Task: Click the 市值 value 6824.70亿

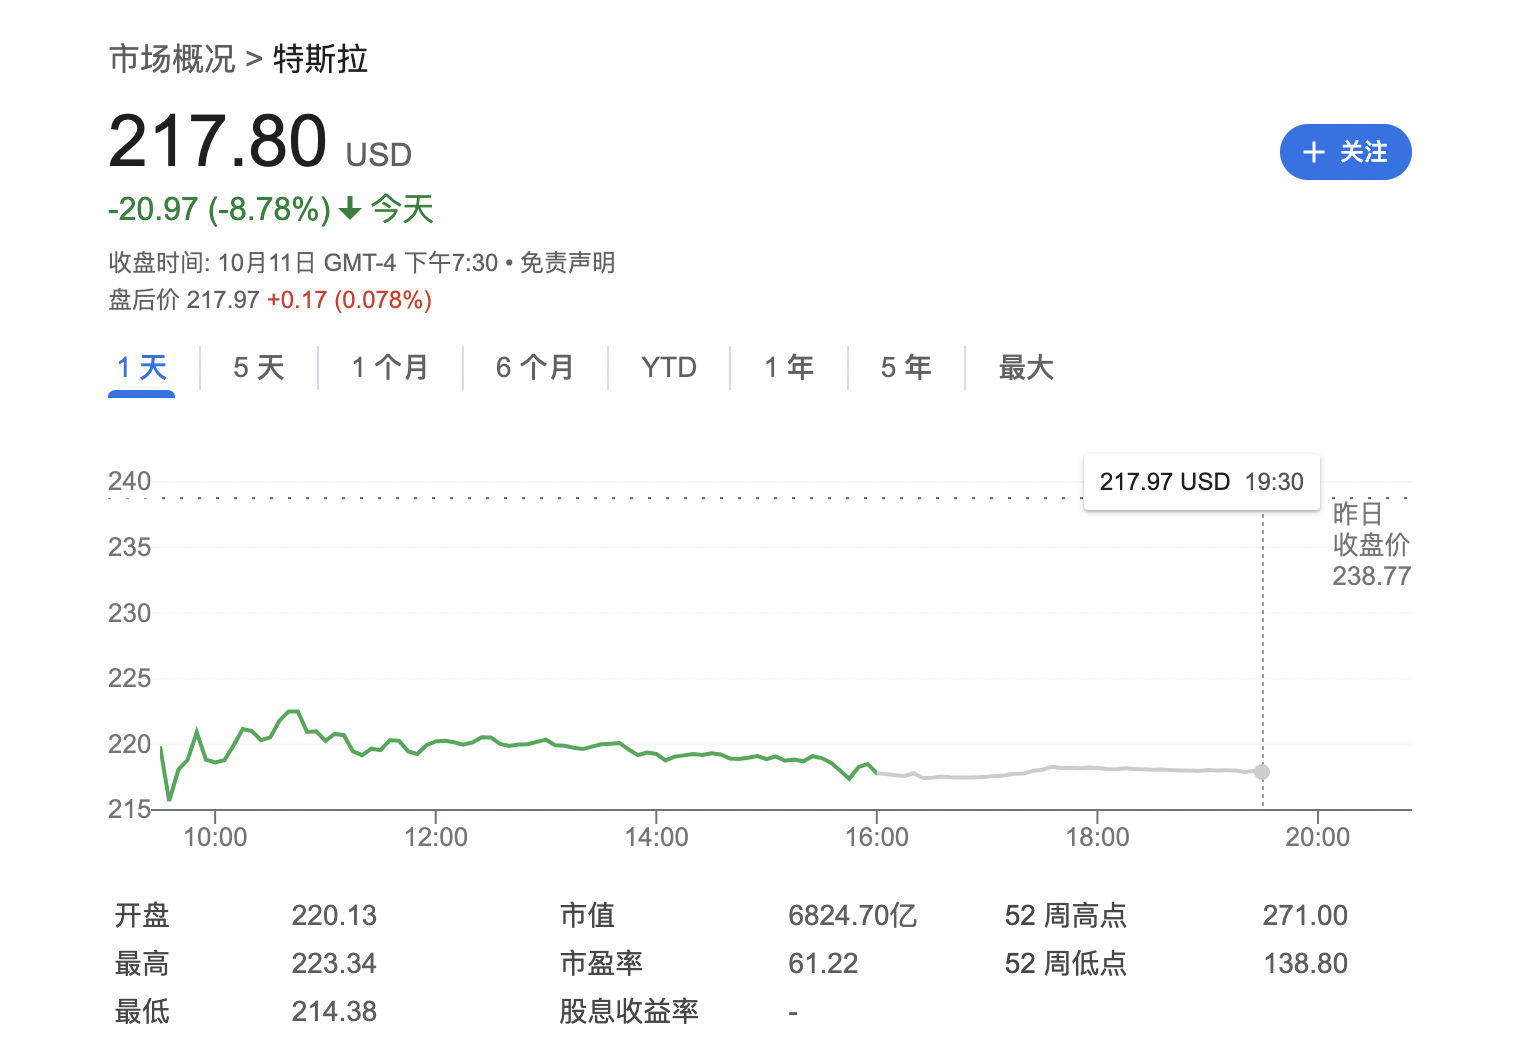Action: pos(852,915)
